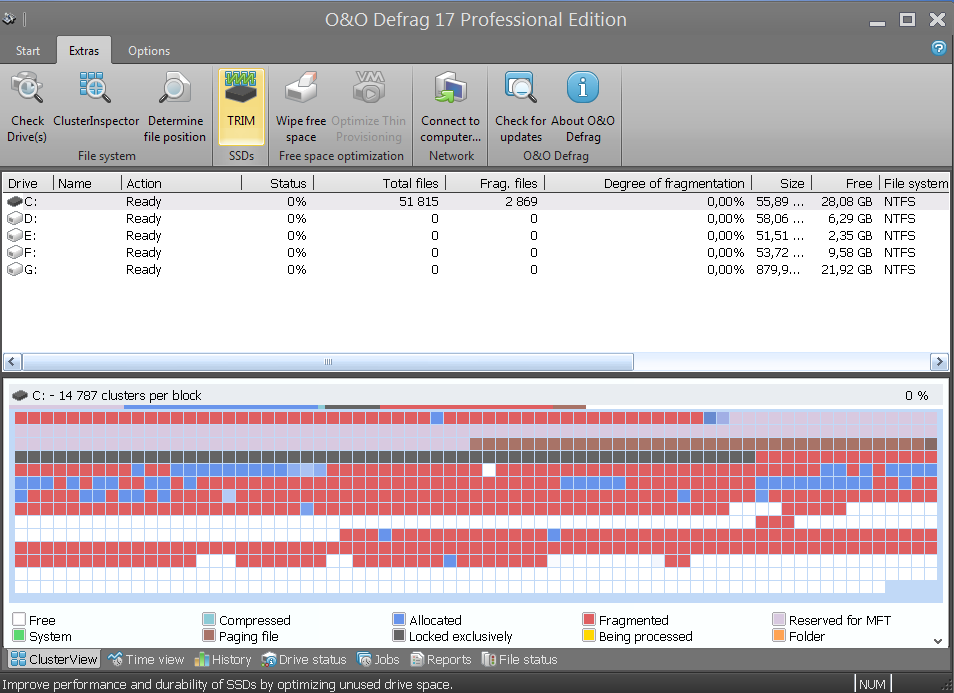The height and width of the screenshot is (693, 954).
Task: Click the Allocated legend color swatch
Action: tap(399, 619)
